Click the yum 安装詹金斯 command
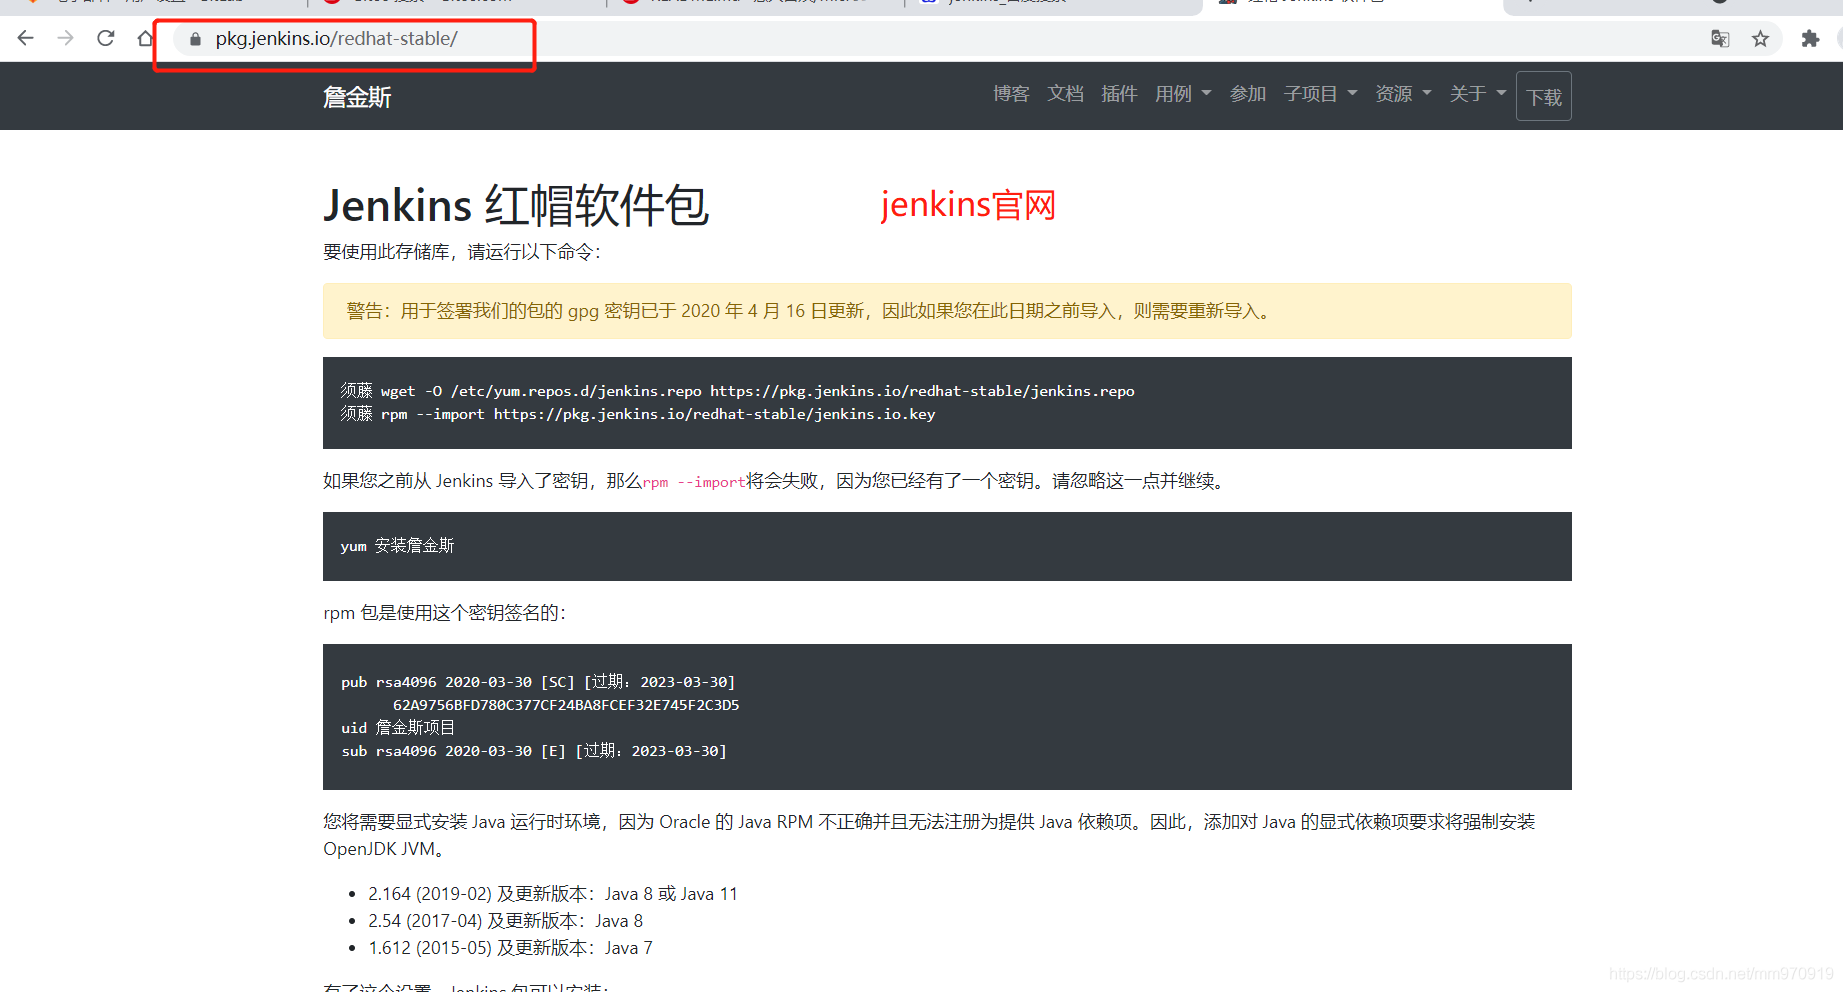 click(x=397, y=546)
